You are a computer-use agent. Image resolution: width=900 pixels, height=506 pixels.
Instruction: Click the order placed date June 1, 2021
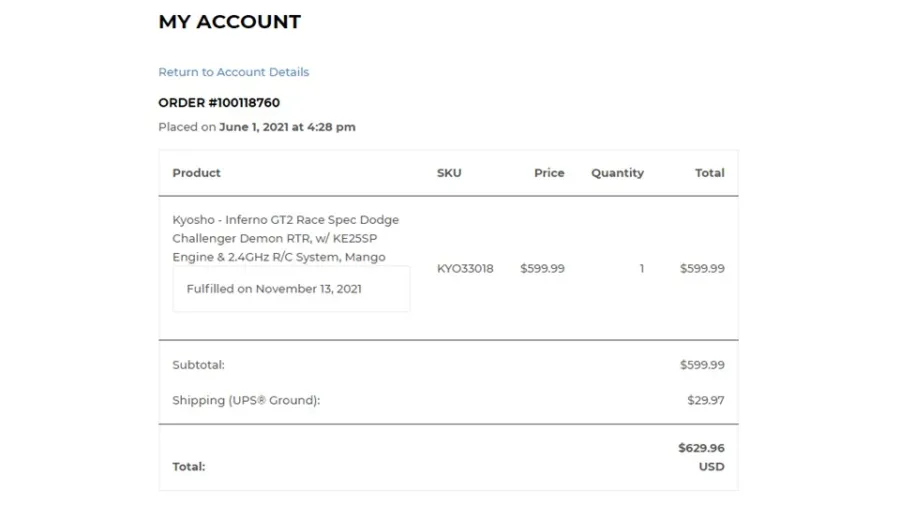(287, 127)
